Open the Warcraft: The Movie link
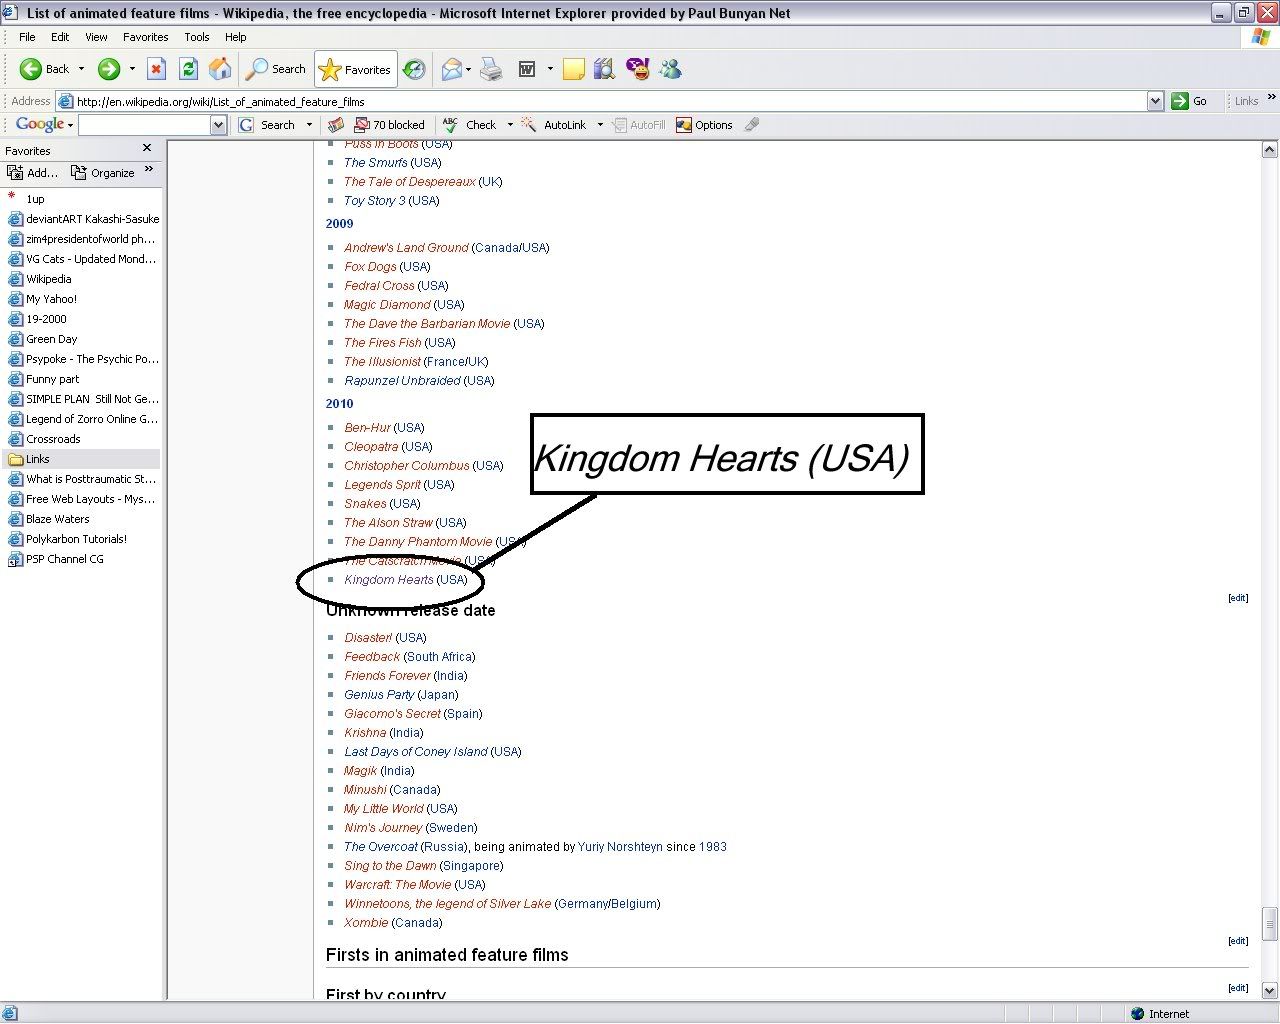1280x1024 pixels. point(398,885)
